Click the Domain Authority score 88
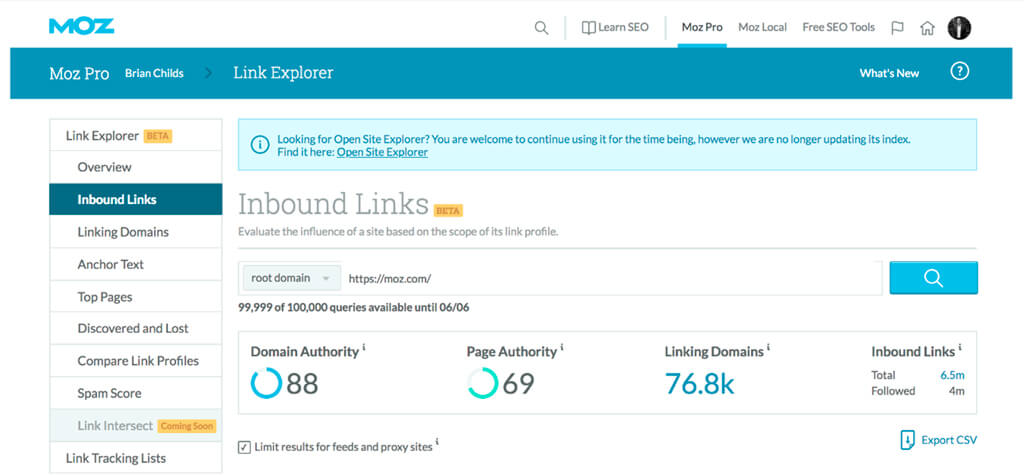This screenshot has width=1024, height=475. coord(302,384)
